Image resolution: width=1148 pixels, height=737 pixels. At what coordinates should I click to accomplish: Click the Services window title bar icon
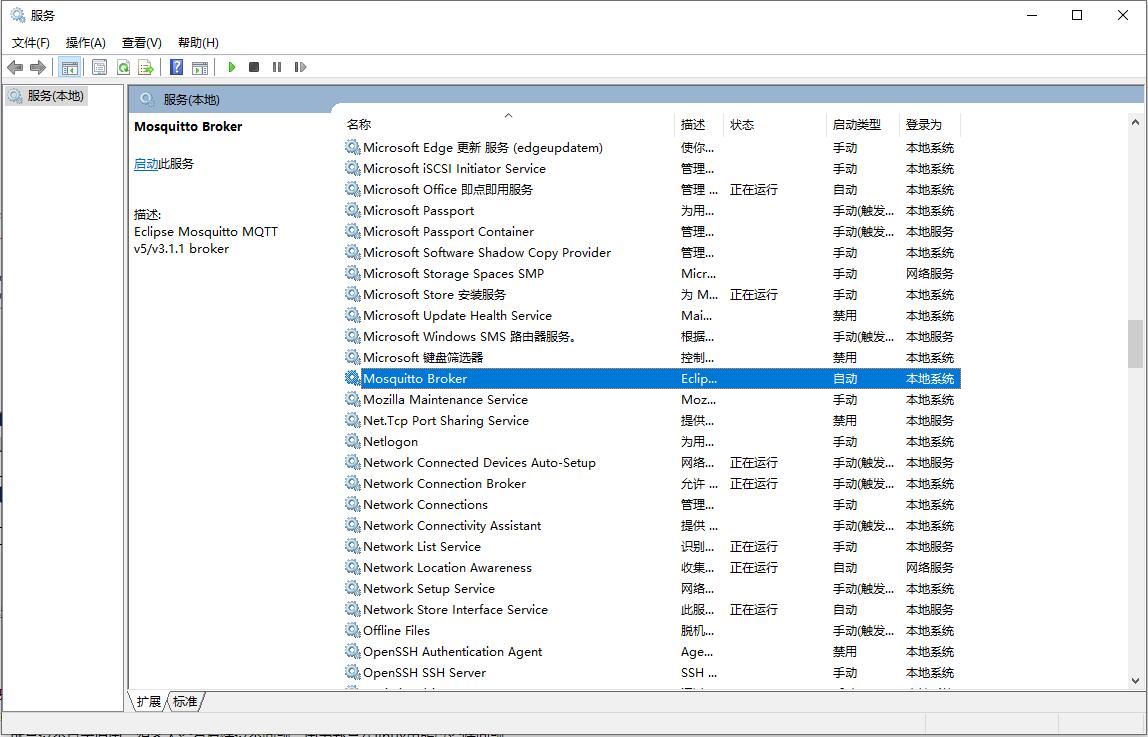(x=18, y=15)
